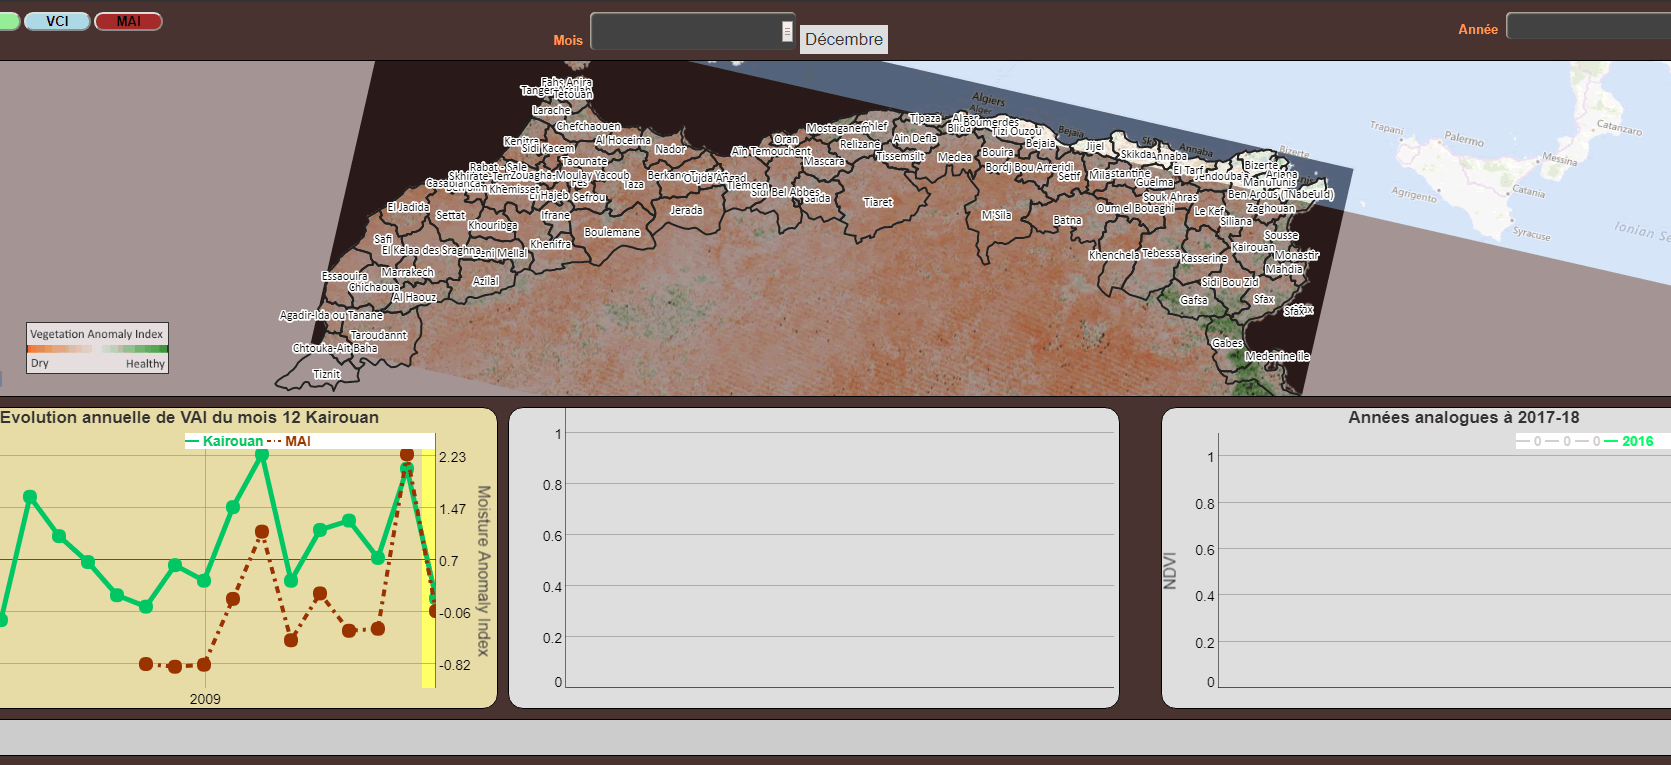Click the Boulemane region label

(x=612, y=232)
